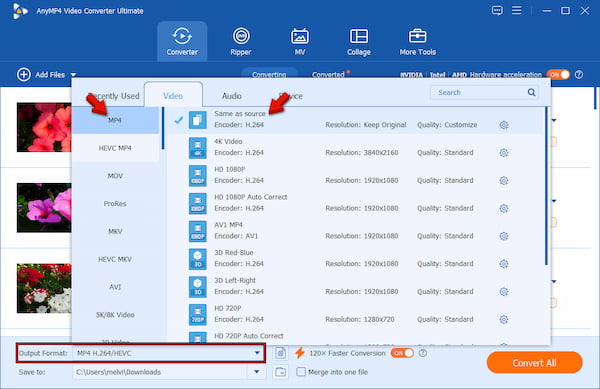Open settings gear for Same as source
The height and width of the screenshot is (389, 600).
[504, 125]
